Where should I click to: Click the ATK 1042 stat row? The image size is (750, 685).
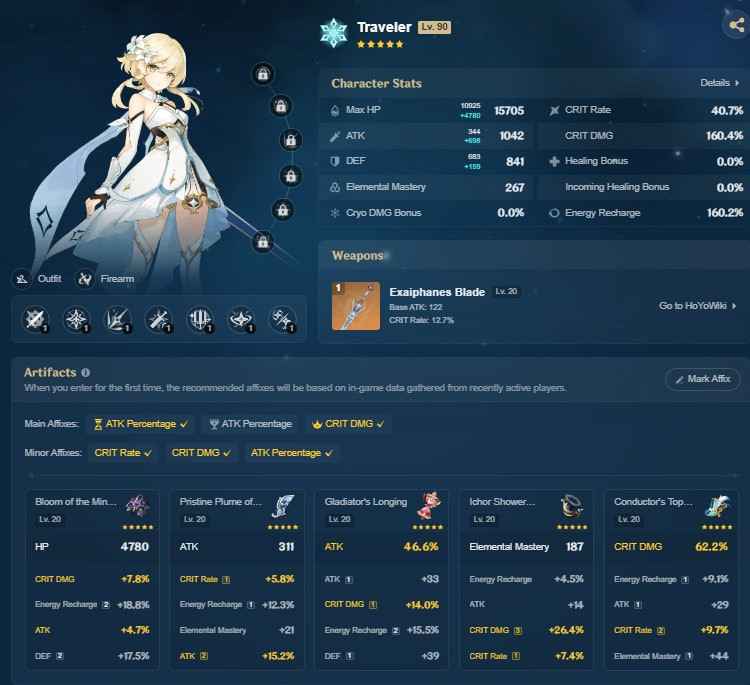coord(427,136)
